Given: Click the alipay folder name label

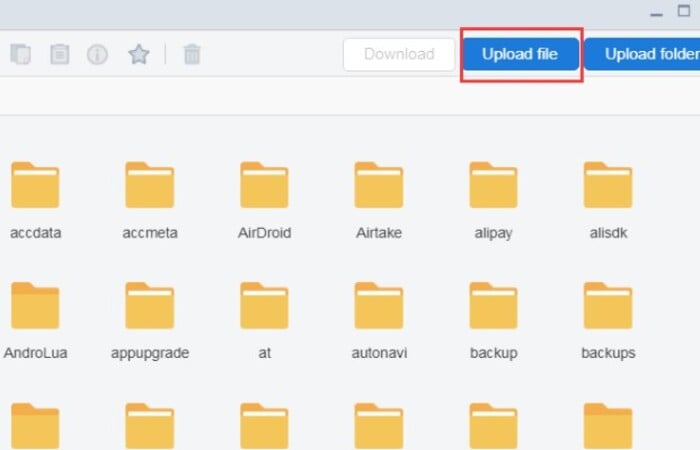Looking at the screenshot, I should (x=493, y=233).
